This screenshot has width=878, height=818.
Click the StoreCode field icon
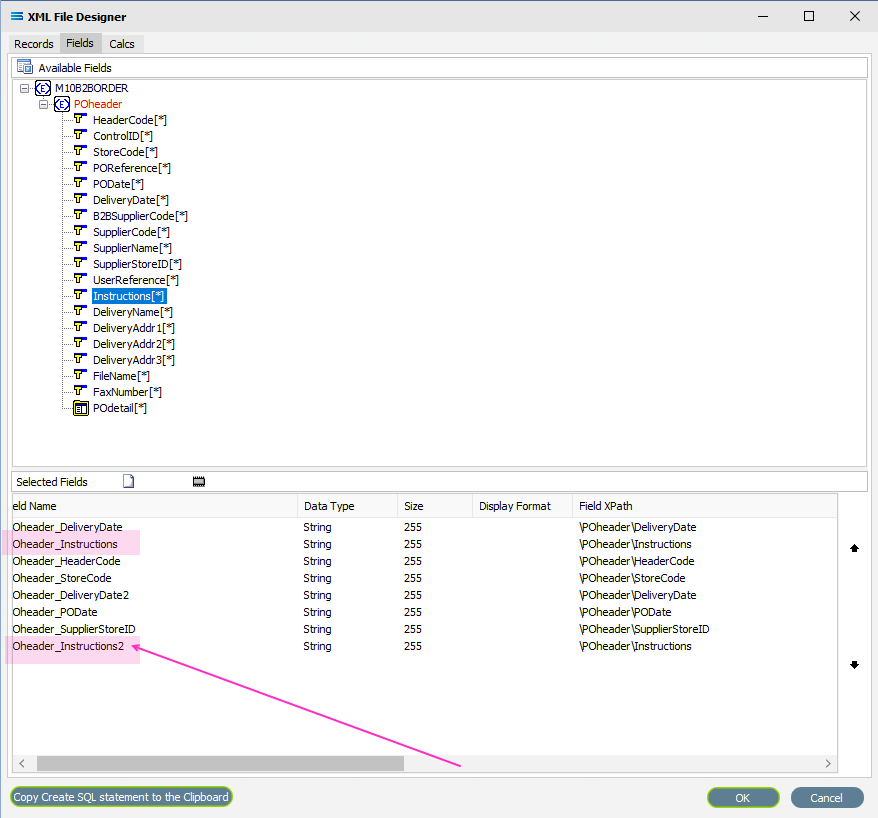click(x=80, y=151)
